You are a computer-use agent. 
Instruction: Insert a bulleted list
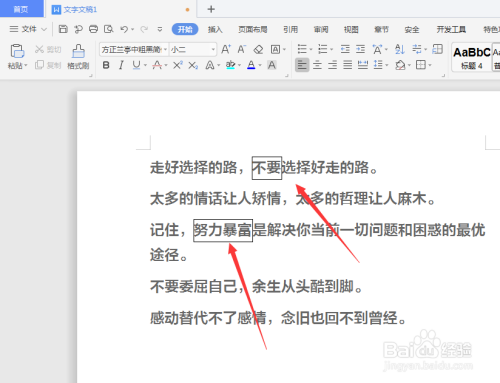[x=302, y=49]
